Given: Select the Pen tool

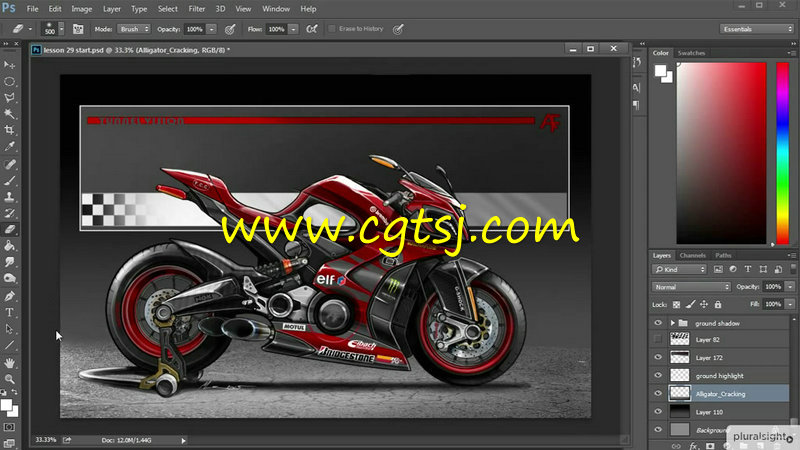Looking at the screenshot, I should [9, 296].
